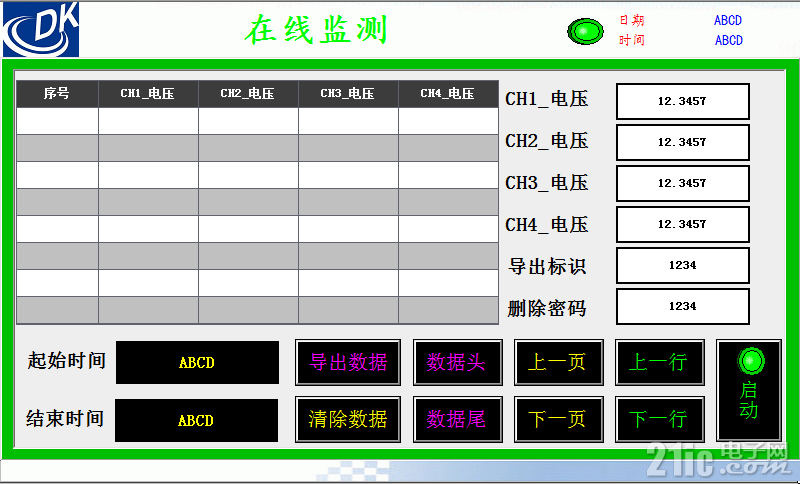Click the DK company logo
This screenshot has height=484, width=800.
coord(41,29)
